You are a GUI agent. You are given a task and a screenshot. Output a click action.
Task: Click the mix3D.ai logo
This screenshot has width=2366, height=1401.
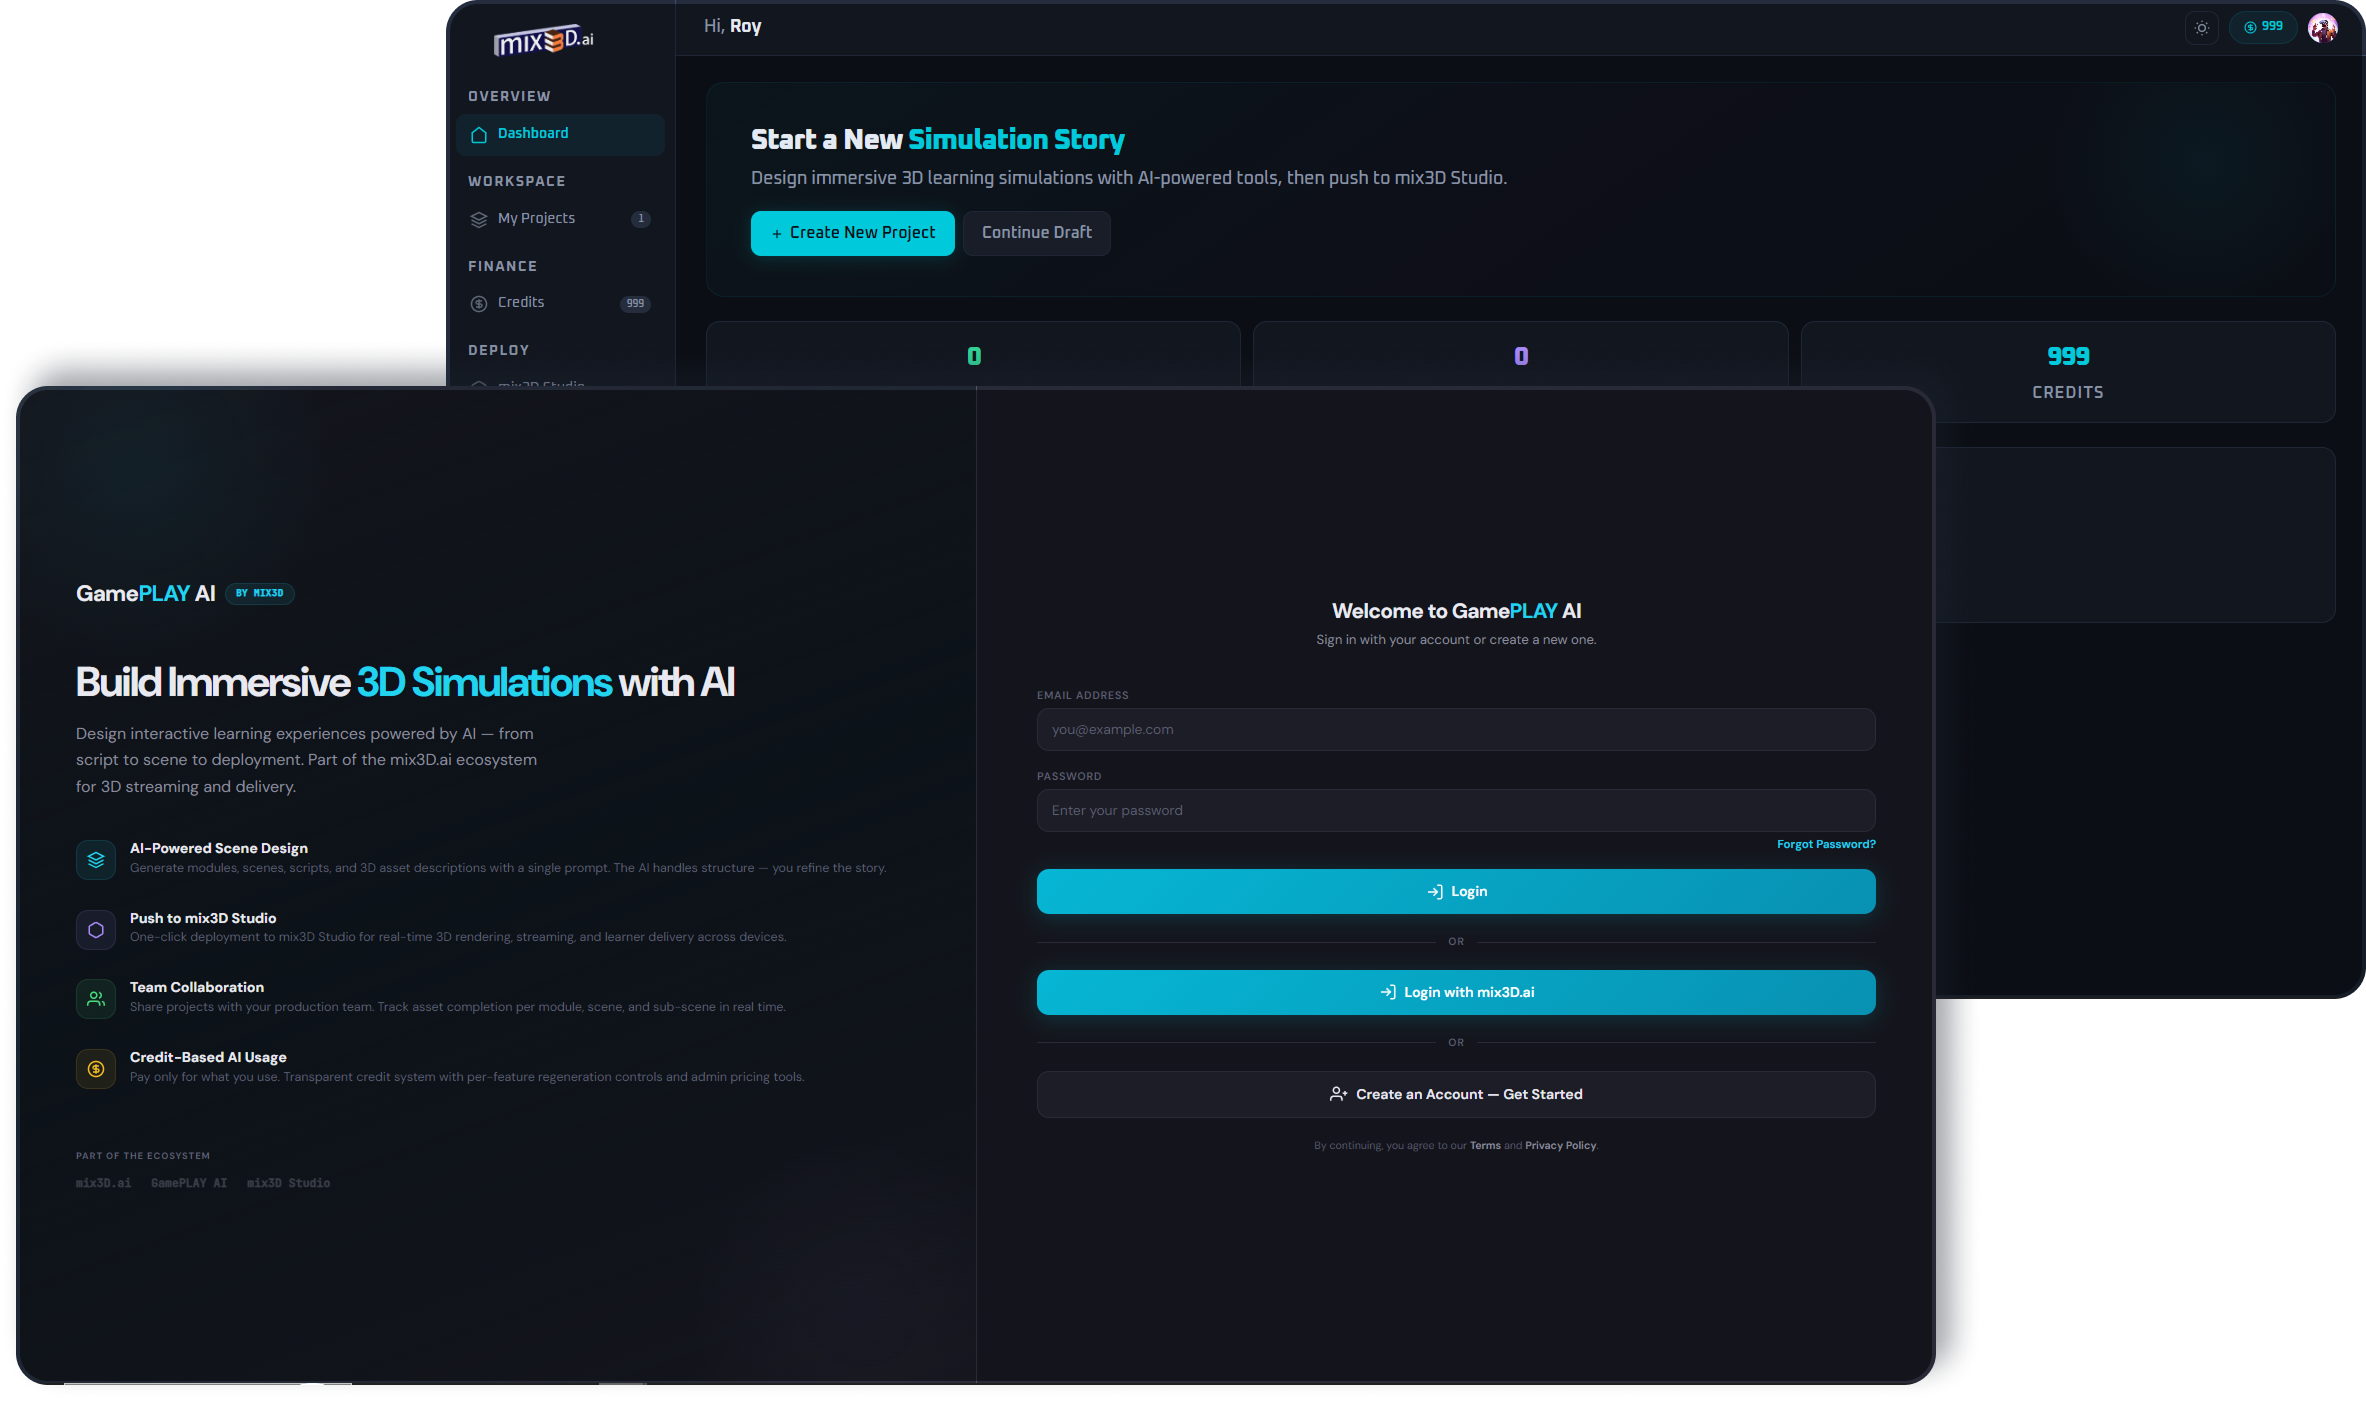543,40
